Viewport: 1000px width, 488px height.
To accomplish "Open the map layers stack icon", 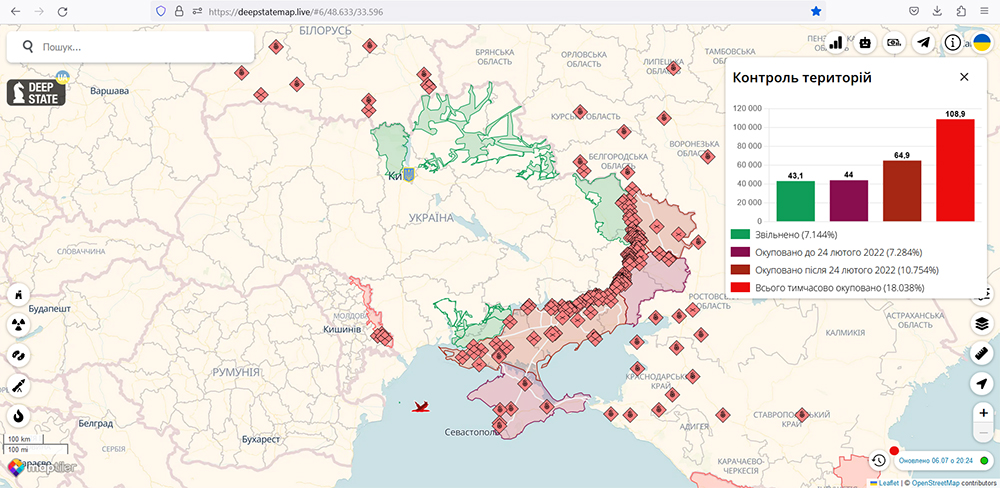I will click(982, 323).
